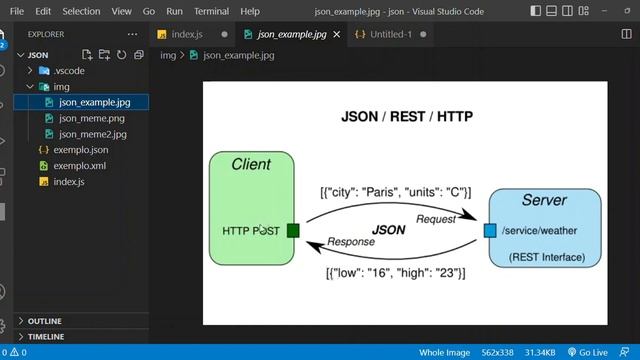Click the exemplo.json braces icon
The width and height of the screenshot is (640, 360).
point(44,150)
